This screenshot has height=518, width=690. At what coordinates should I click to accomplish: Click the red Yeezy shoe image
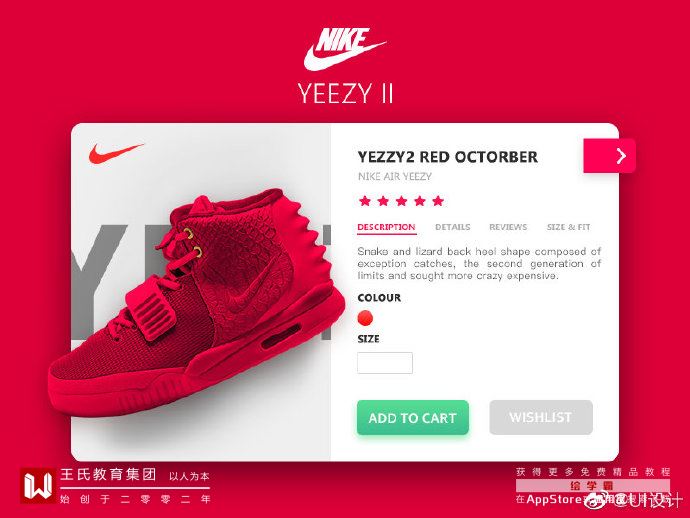(197, 303)
